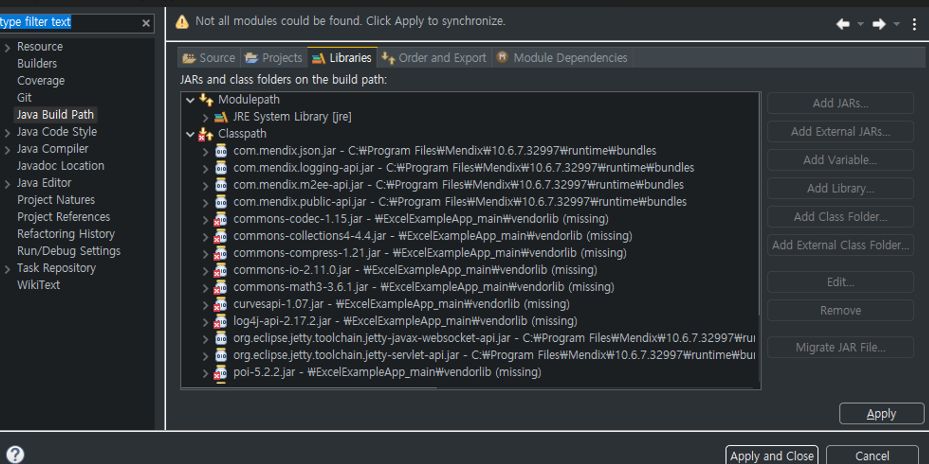The height and width of the screenshot is (464, 929).
Task: Click the Remove button
Action: [840, 311]
